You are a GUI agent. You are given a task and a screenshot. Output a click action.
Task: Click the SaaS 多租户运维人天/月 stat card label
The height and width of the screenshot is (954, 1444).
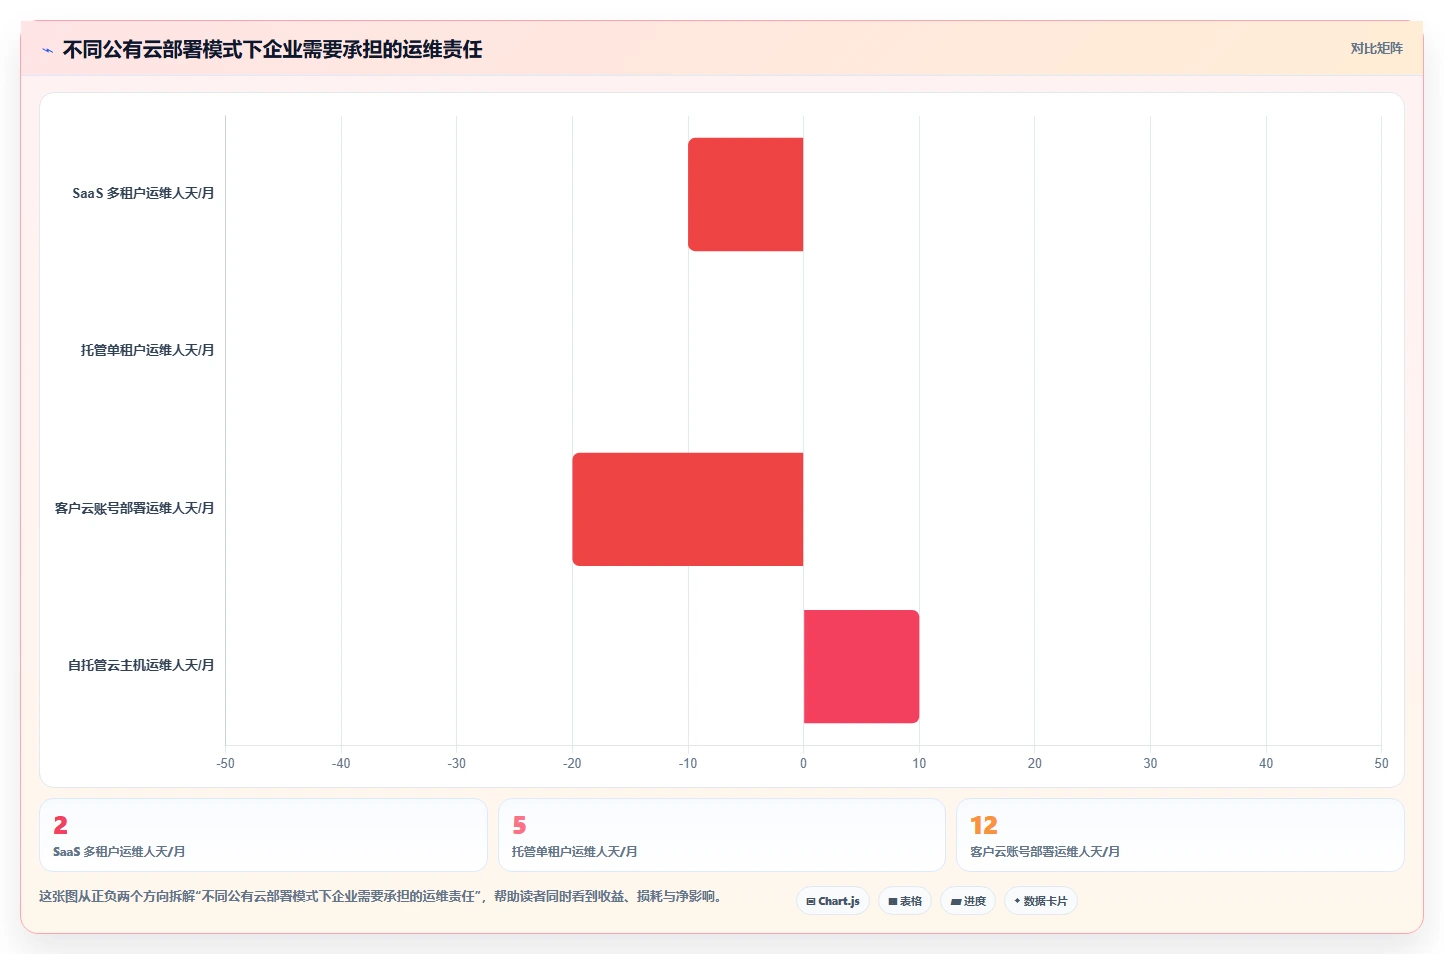119,852
